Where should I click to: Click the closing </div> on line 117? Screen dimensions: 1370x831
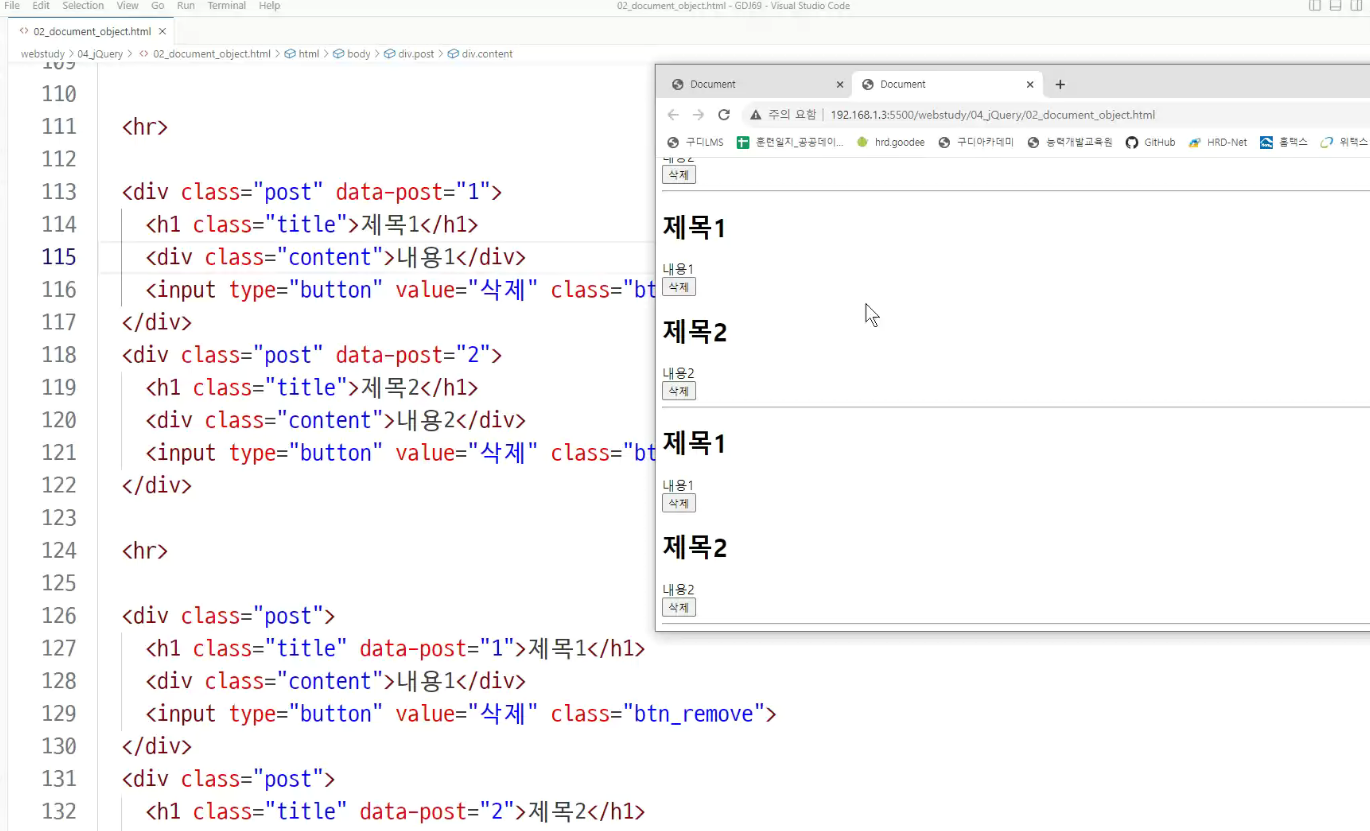click(x=157, y=322)
